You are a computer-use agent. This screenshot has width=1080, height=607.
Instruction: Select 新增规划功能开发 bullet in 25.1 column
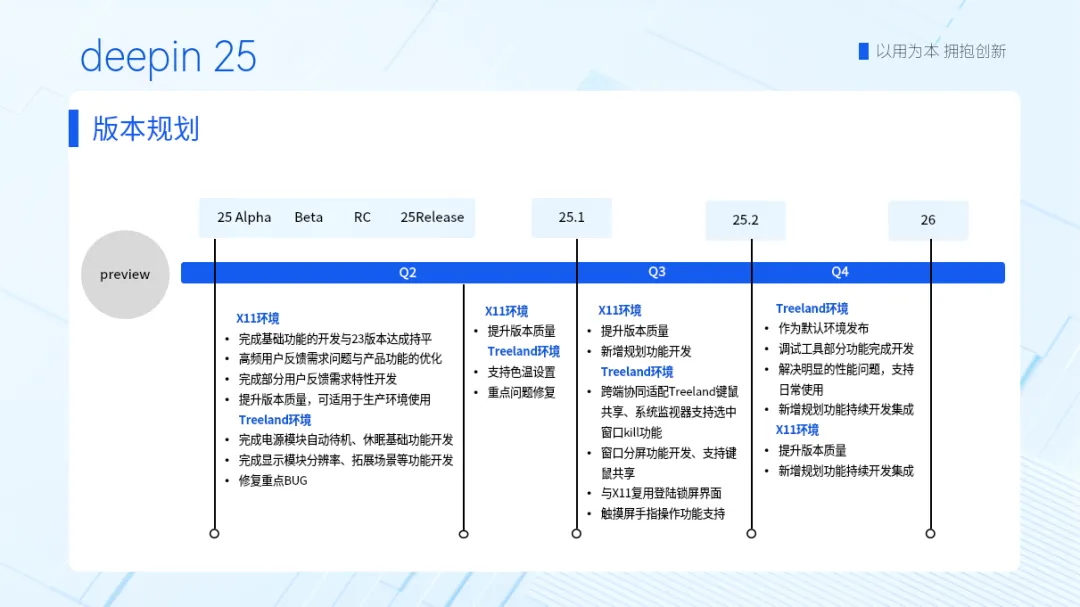point(645,351)
